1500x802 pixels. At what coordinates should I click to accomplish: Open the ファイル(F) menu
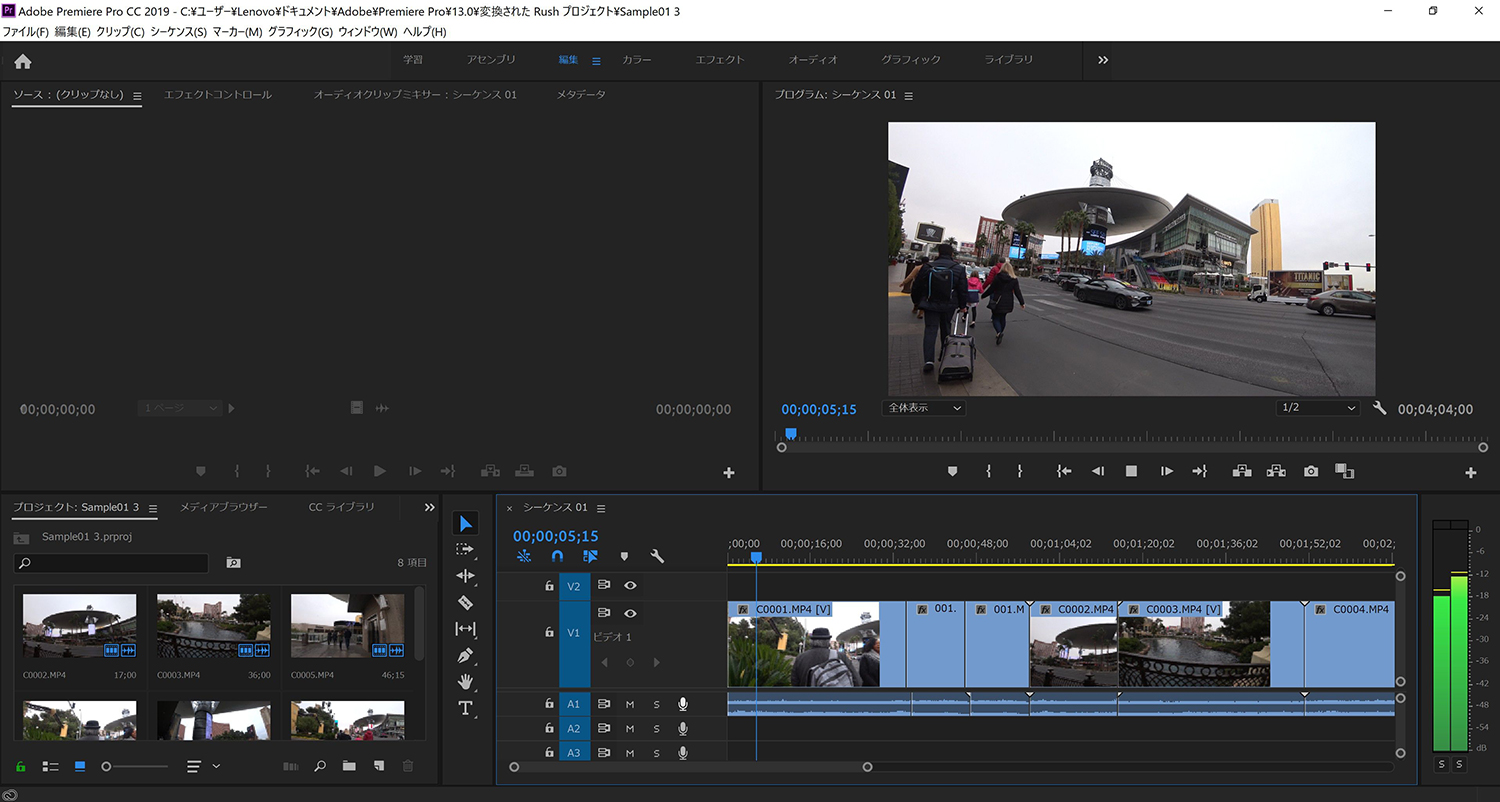(25, 32)
